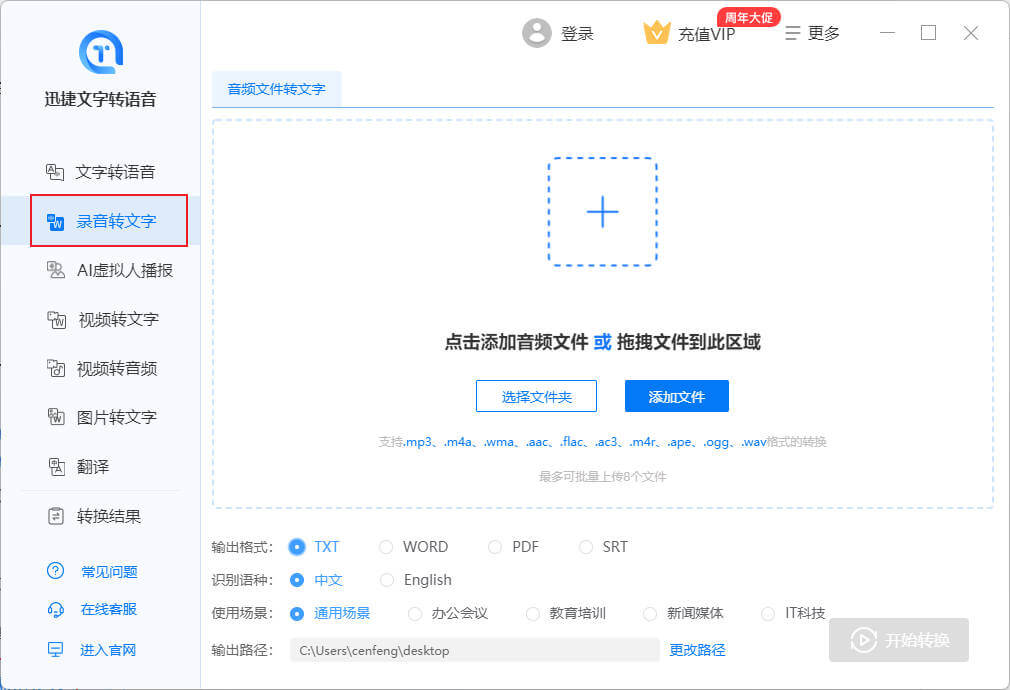The height and width of the screenshot is (690, 1010).
Task: Click the 视频转音频 sidebar icon
Action: point(57,369)
